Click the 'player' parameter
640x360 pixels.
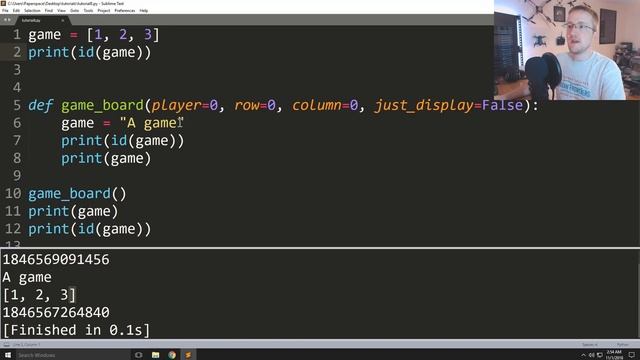coord(176,105)
